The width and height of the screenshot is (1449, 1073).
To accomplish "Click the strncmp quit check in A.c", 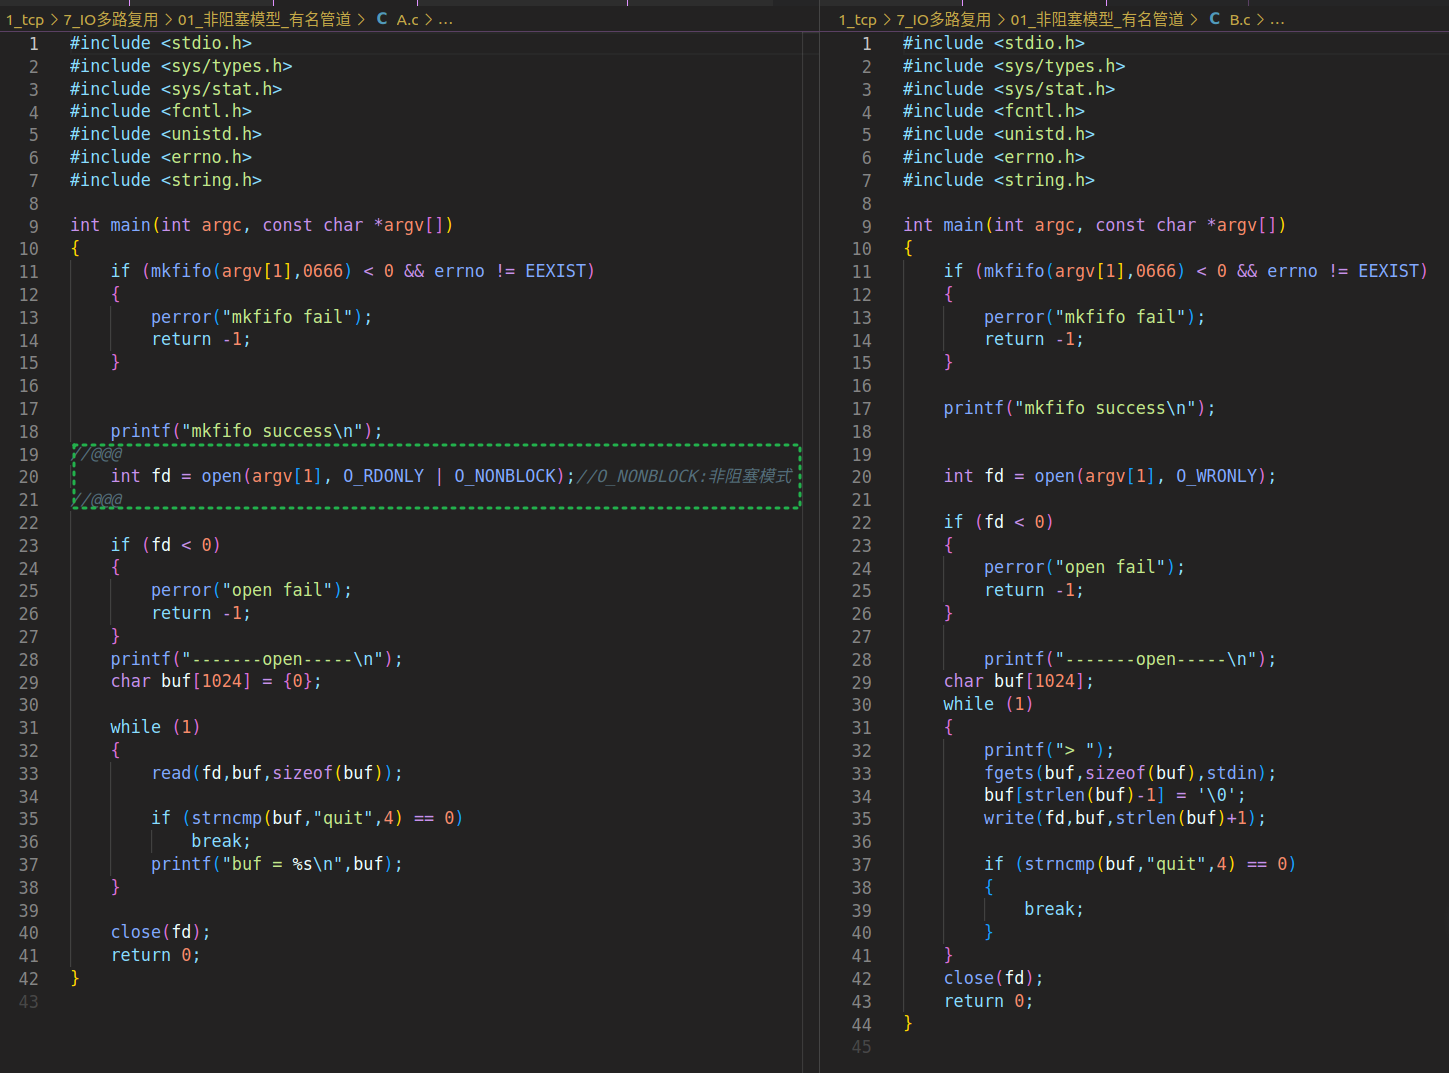I will coord(307,818).
